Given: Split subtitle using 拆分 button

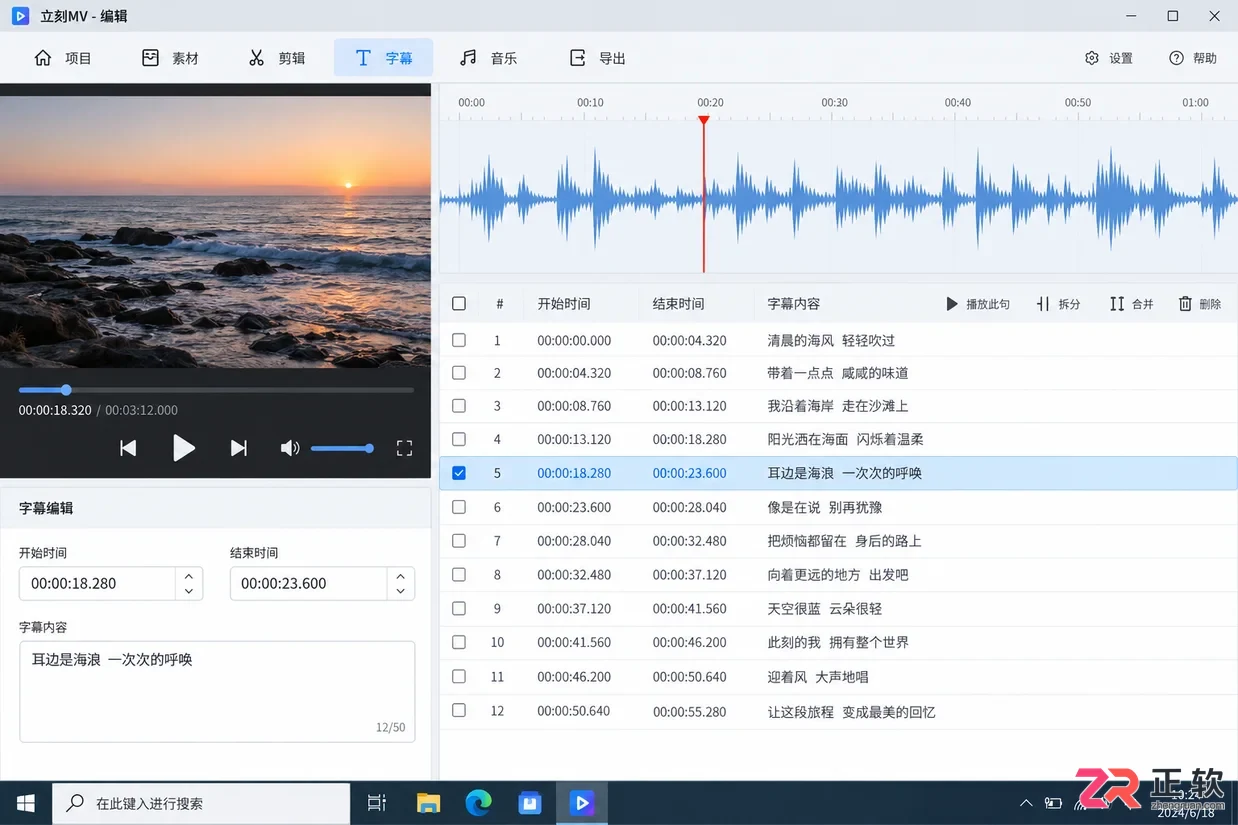Looking at the screenshot, I should pyautogui.click(x=1058, y=304).
